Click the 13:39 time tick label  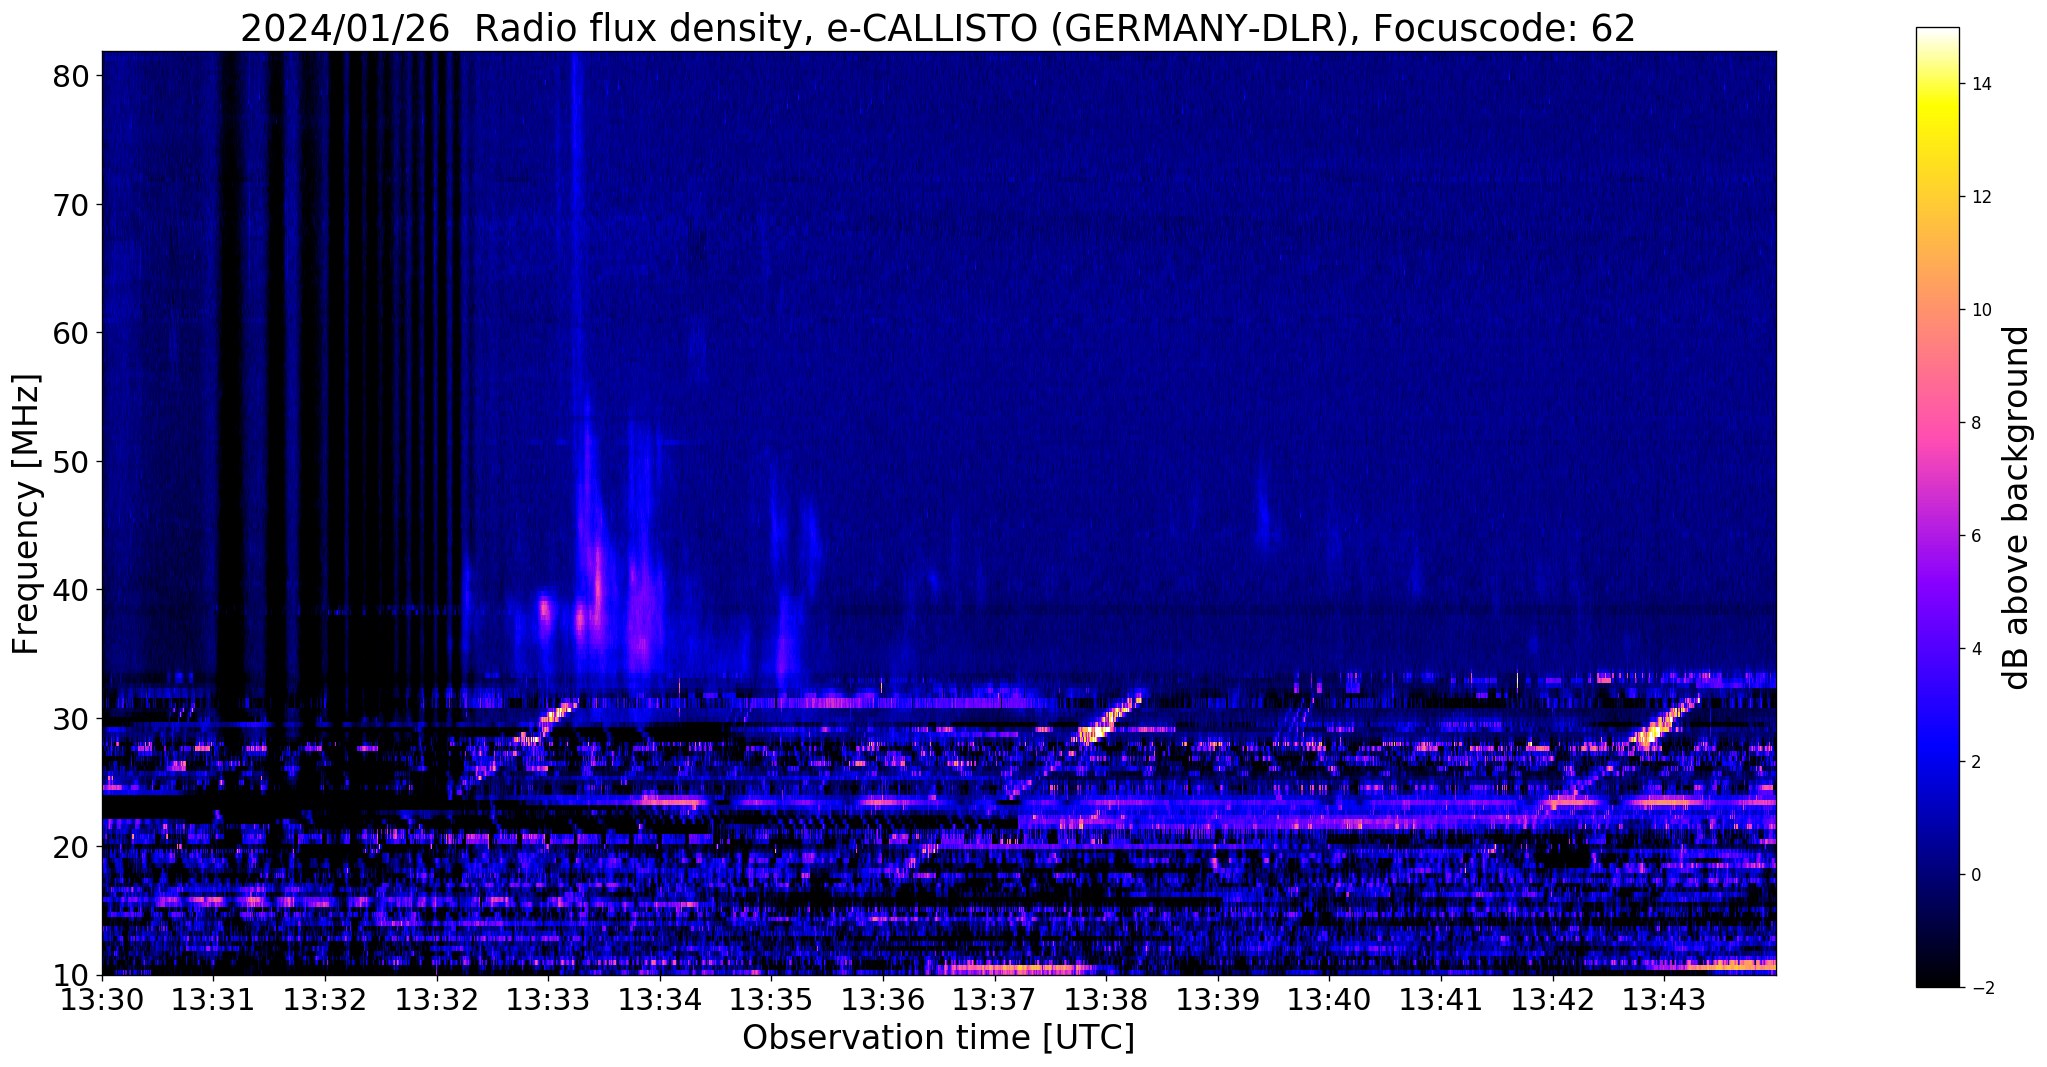click(x=1218, y=1000)
